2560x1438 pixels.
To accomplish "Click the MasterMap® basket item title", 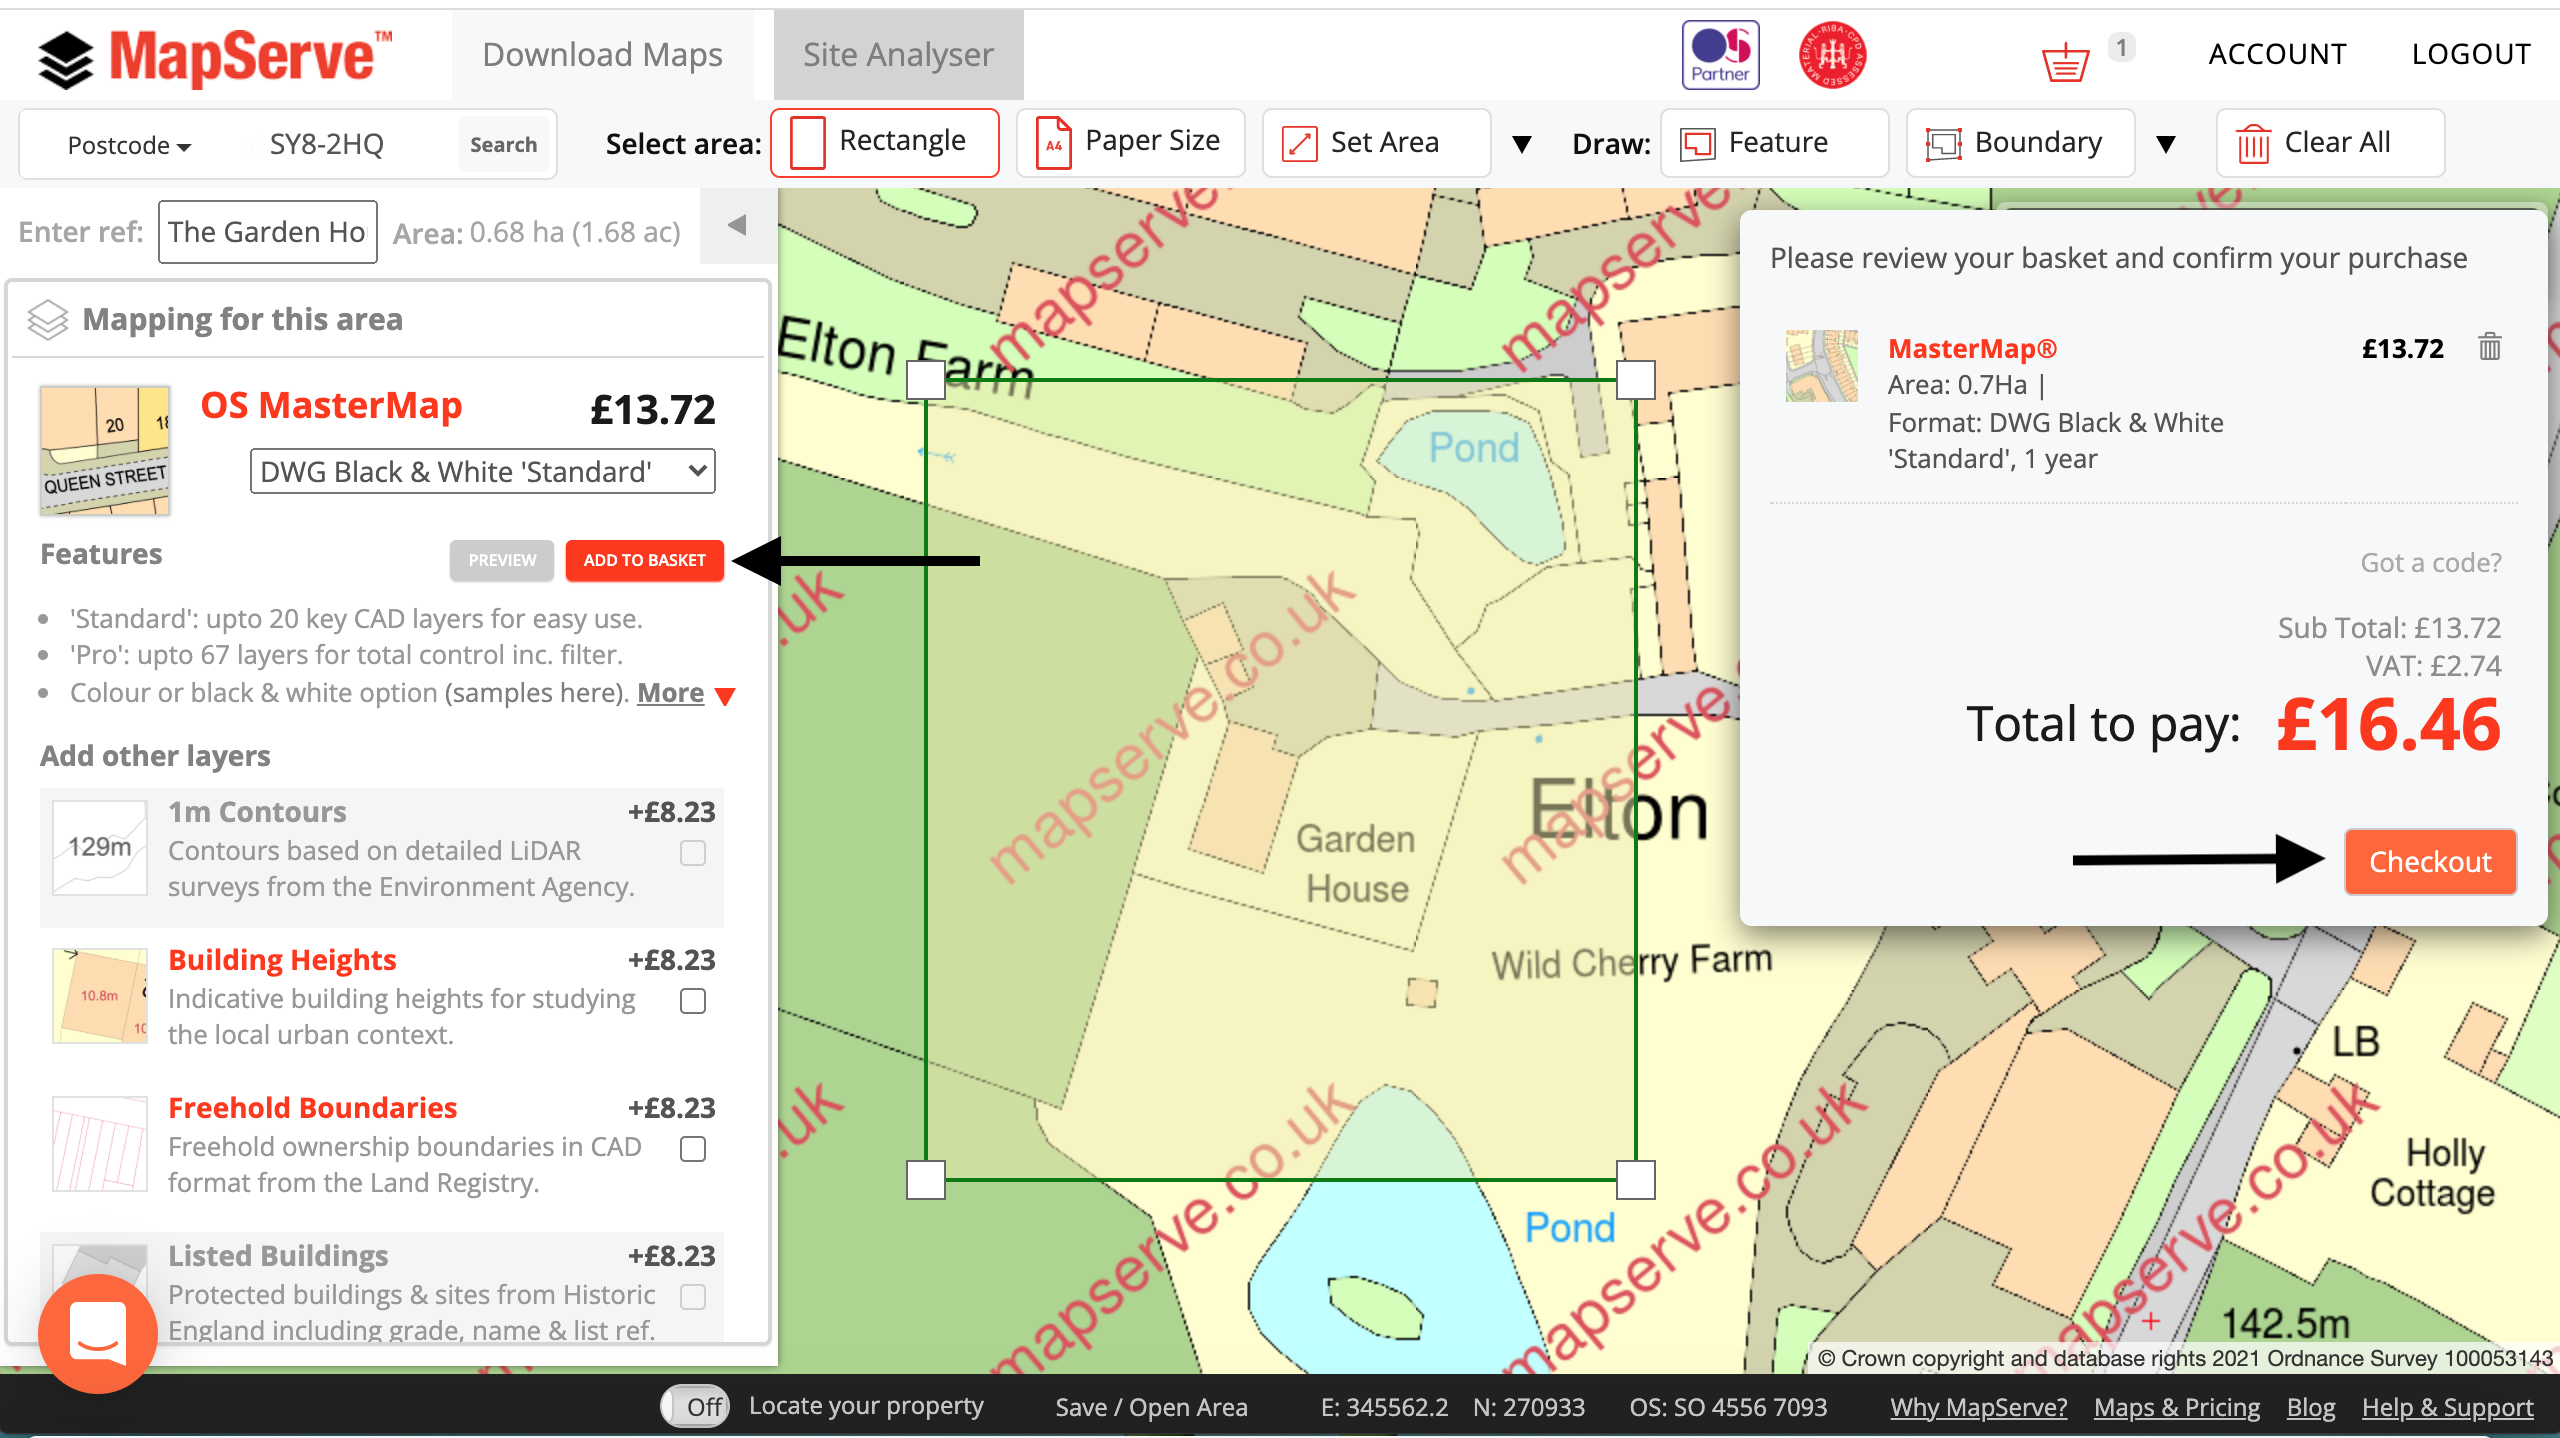I will (1972, 349).
